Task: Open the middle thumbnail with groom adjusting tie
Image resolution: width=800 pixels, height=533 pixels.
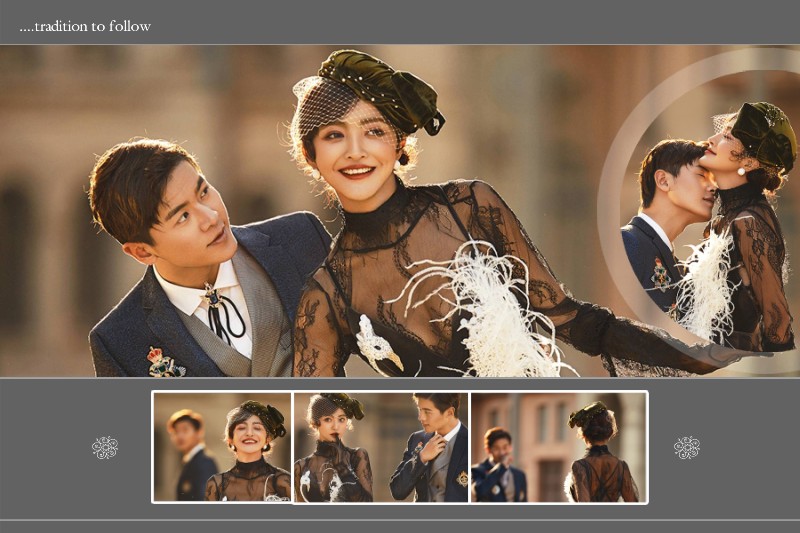Action: coord(381,447)
